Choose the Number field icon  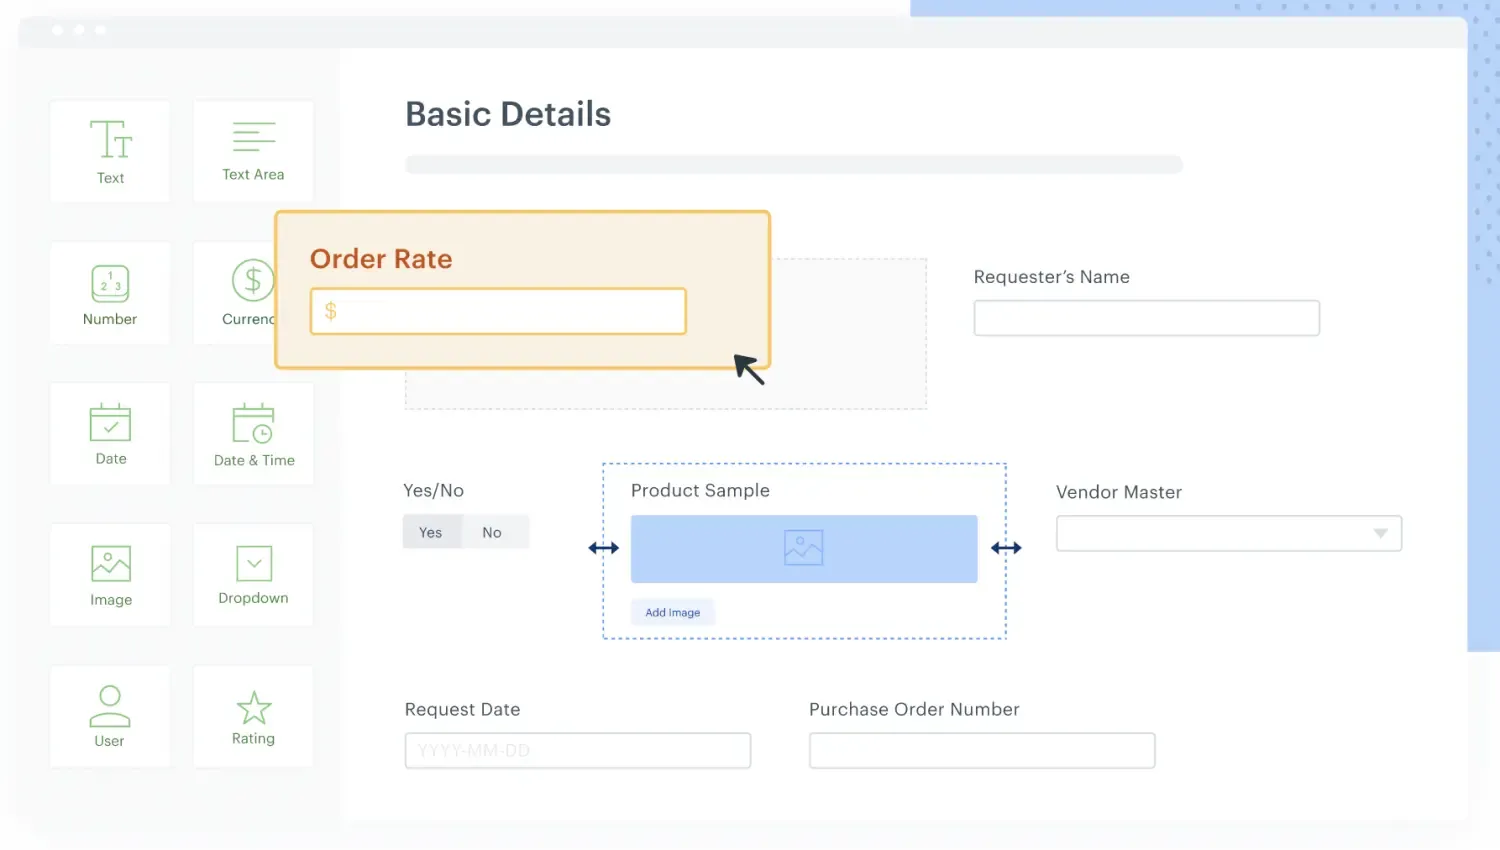coord(110,284)
